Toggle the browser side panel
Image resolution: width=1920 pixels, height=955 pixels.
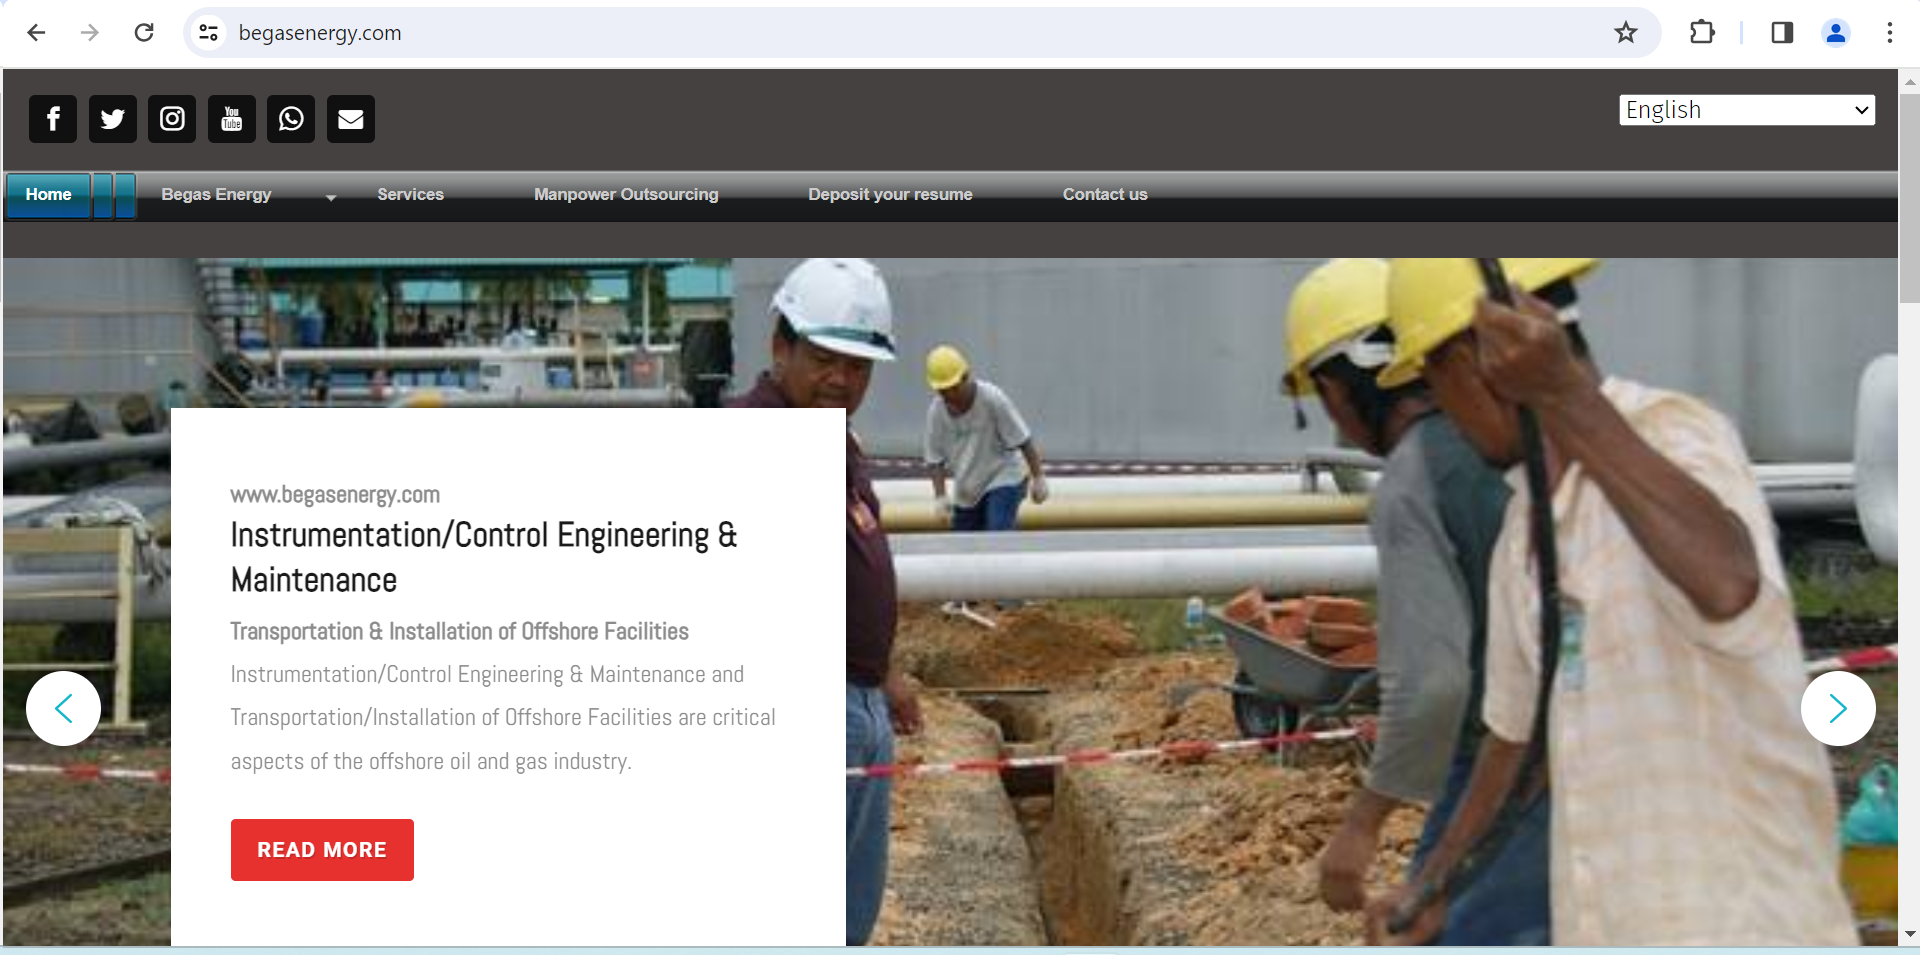(x=1782, y=33)
